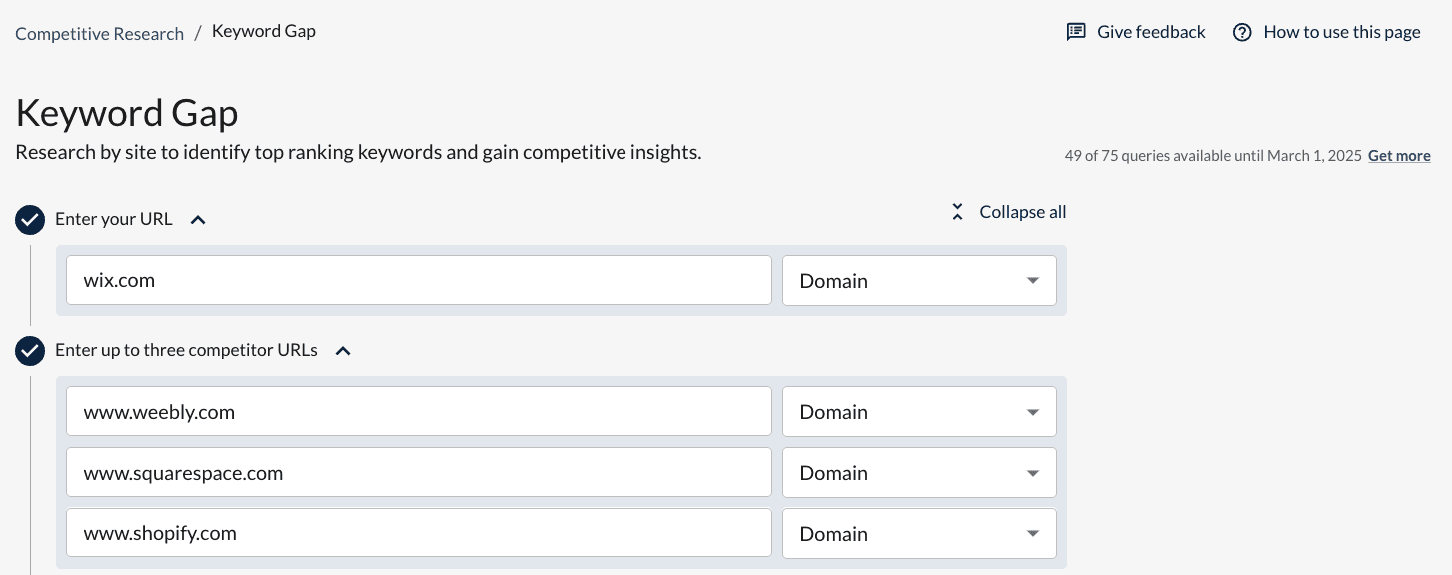Click the www.weebly.com competitor input
This screenshot has width=1452, height=575.
click(418, 412)
